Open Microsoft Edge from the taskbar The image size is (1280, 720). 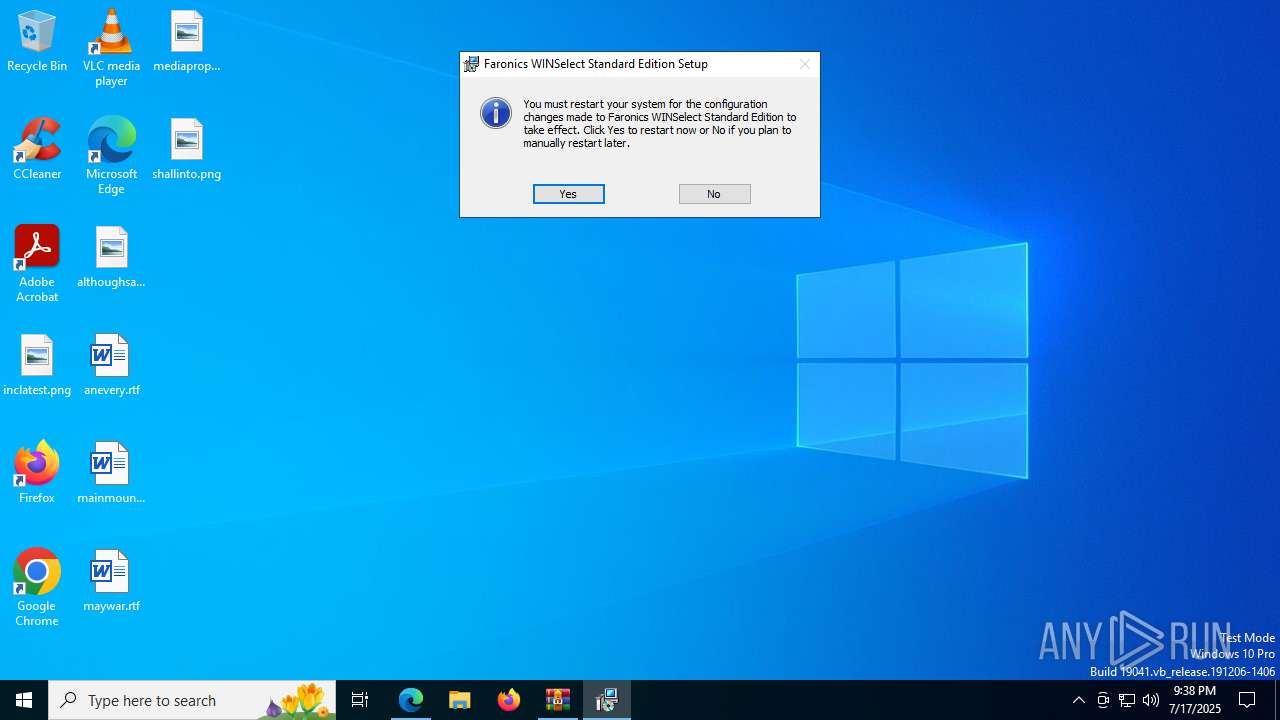pyautogui.click(x=411, y=700)
